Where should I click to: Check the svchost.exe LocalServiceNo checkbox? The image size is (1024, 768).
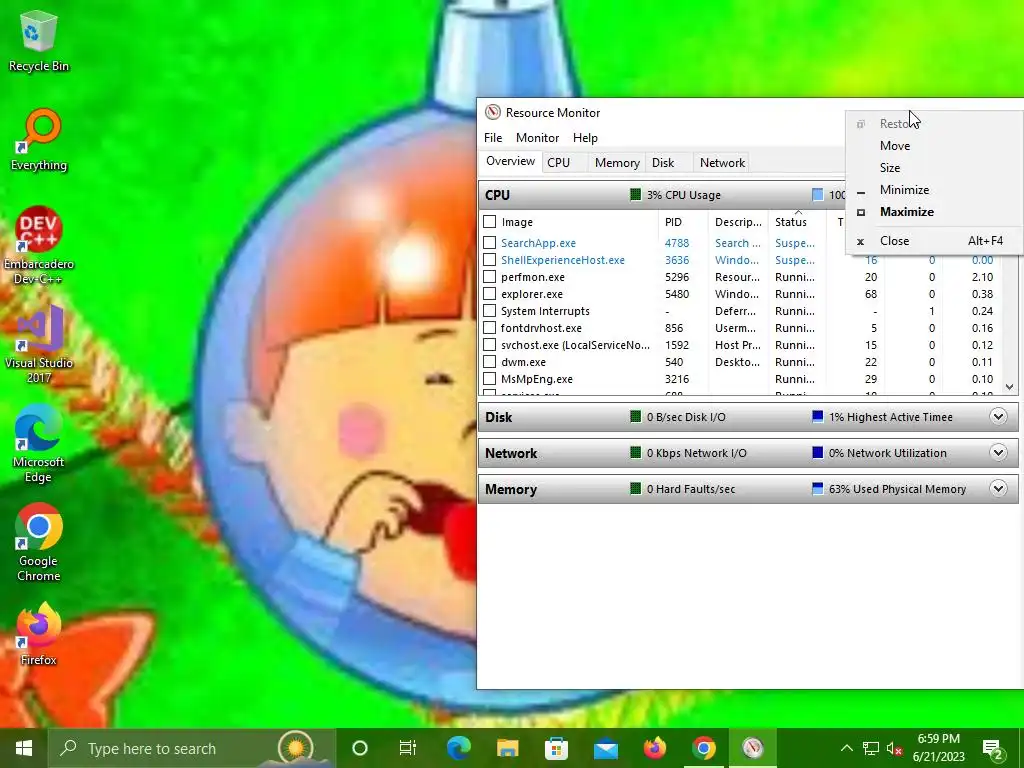[489, 345]
